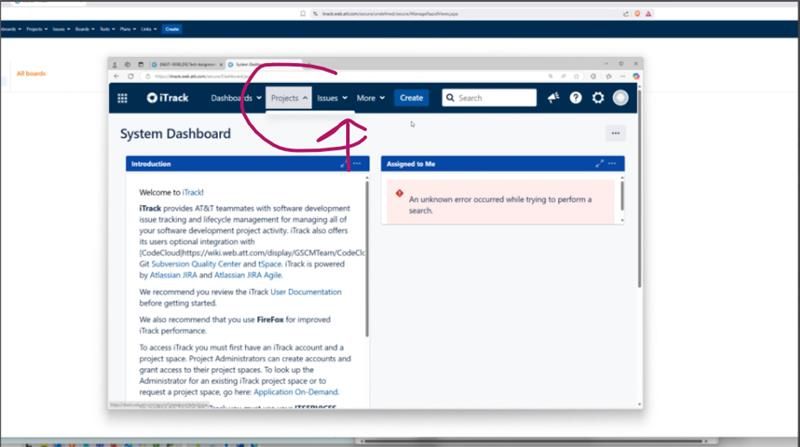Screen dimensions: 800x447
Task: Maximize the Introduction gadget
Action: (x=344, y=164)
